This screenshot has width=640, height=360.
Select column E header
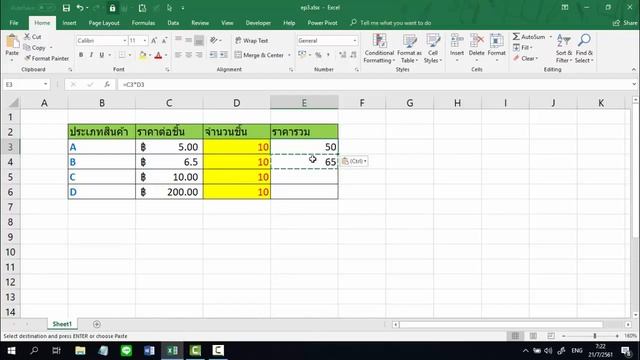pyautogui.click(x=304, y=103)
